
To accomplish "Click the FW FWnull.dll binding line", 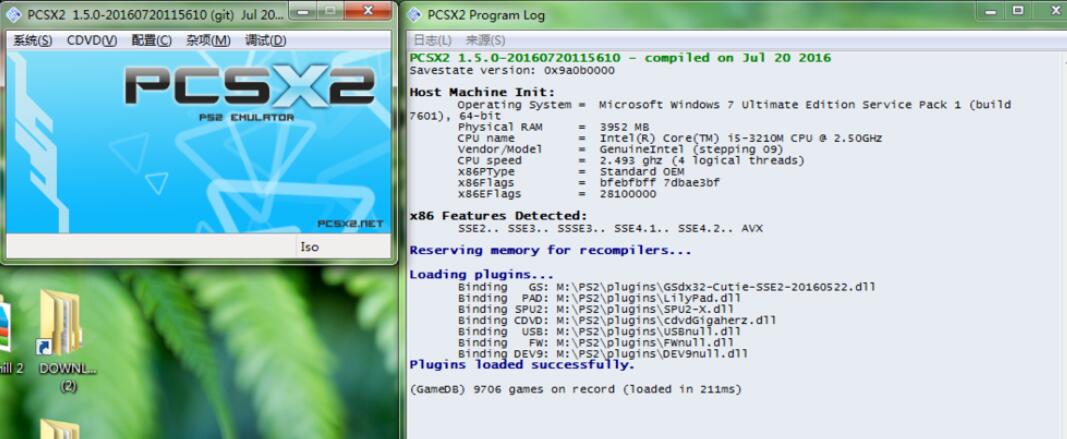I will [595, 342].
